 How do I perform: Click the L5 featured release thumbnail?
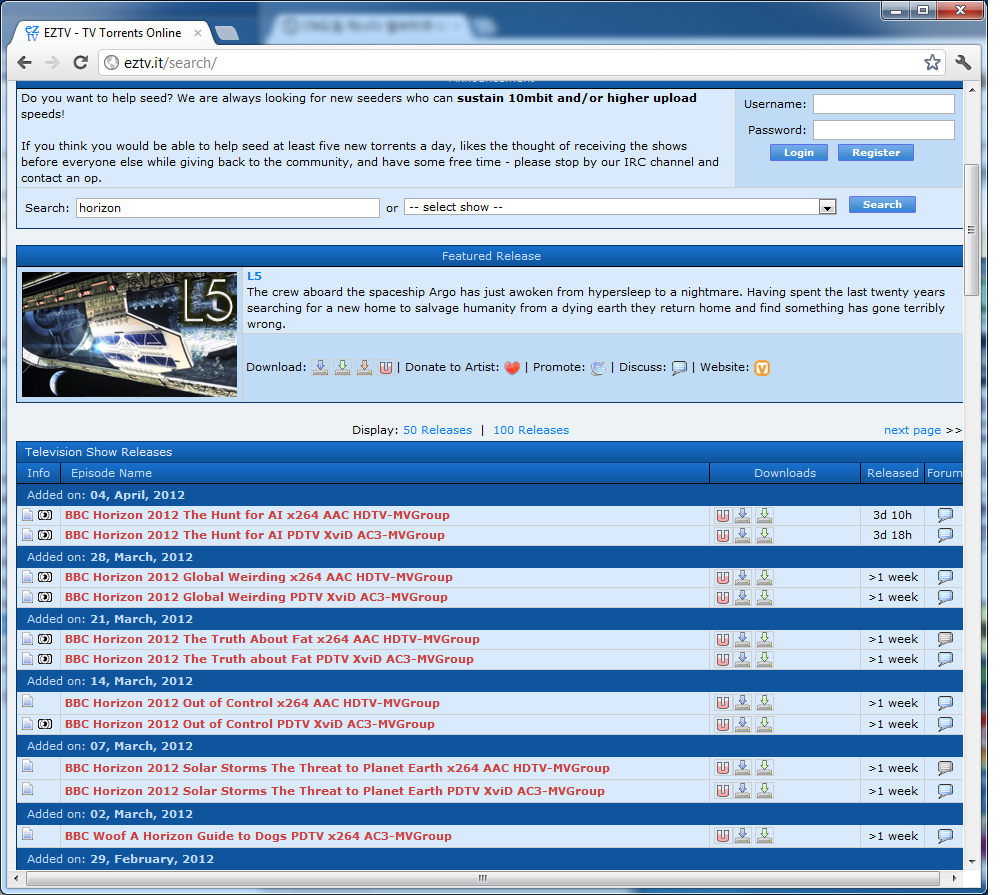click(129, 334)
